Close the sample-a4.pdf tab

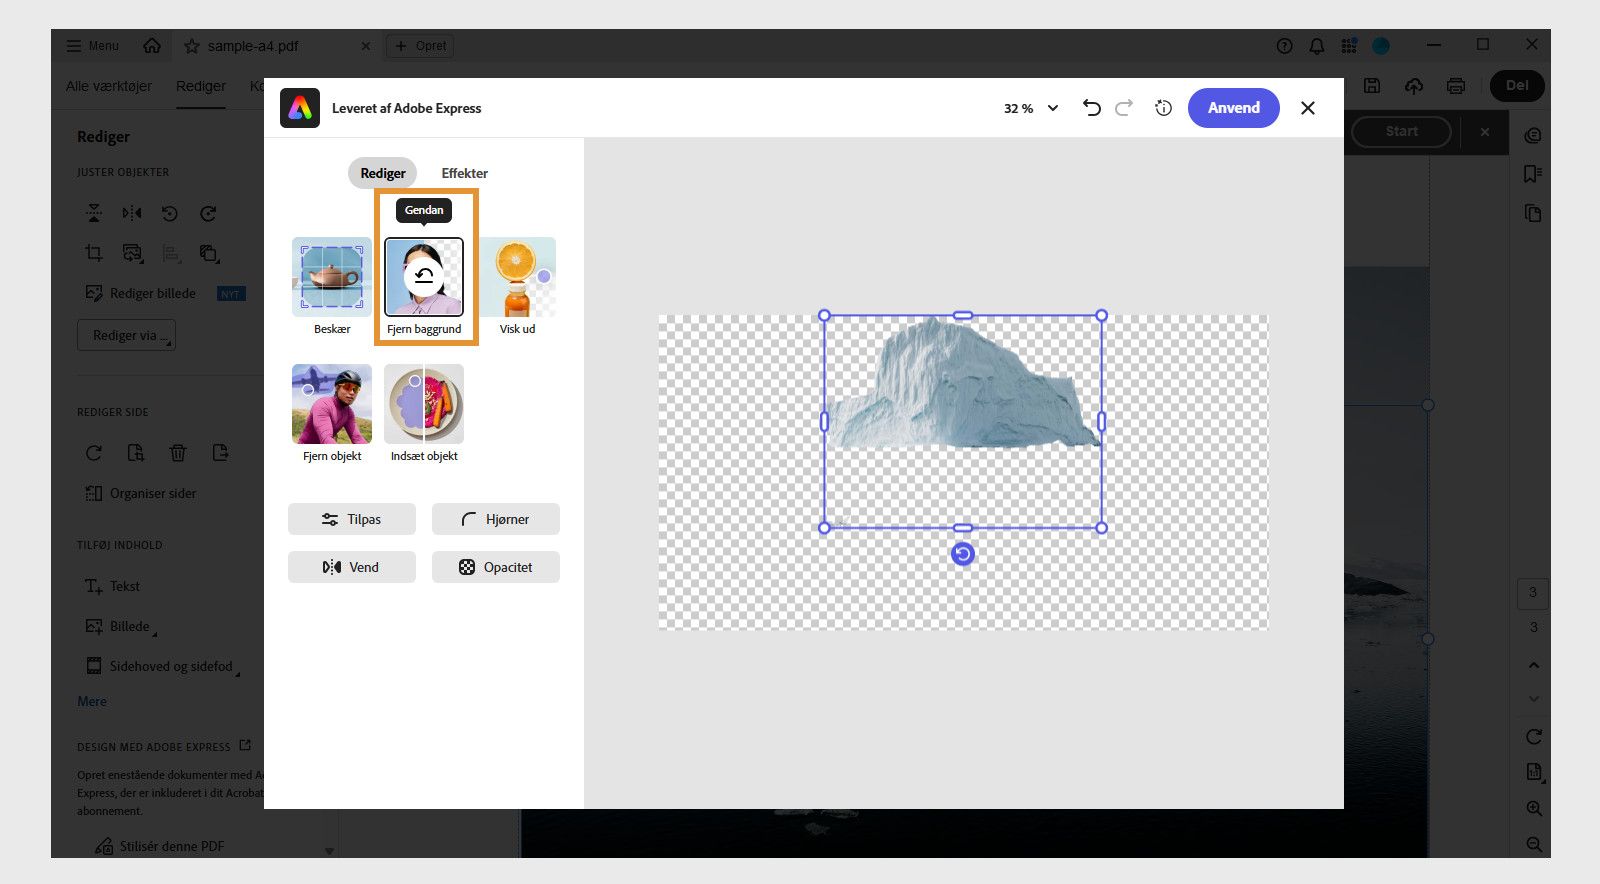(365, 46)
